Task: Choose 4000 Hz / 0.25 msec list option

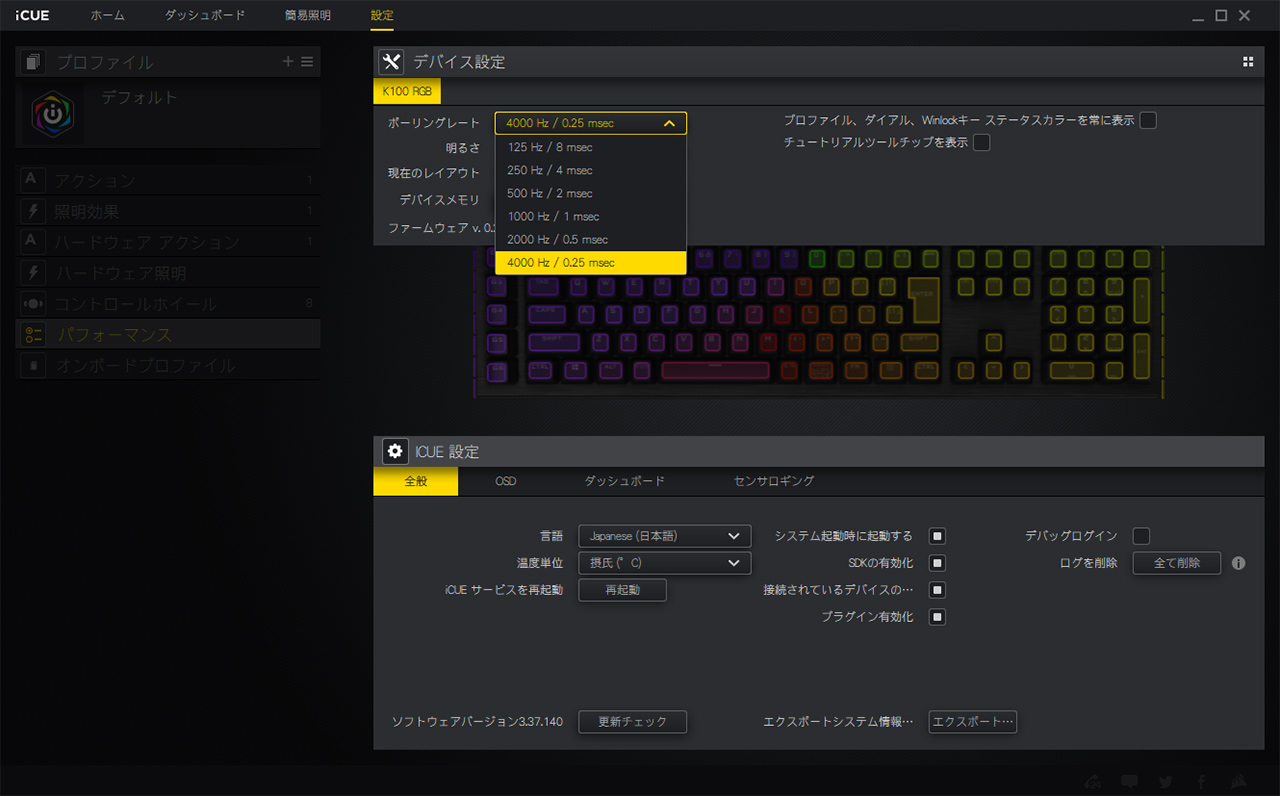Action: click(x=591, y=262)
